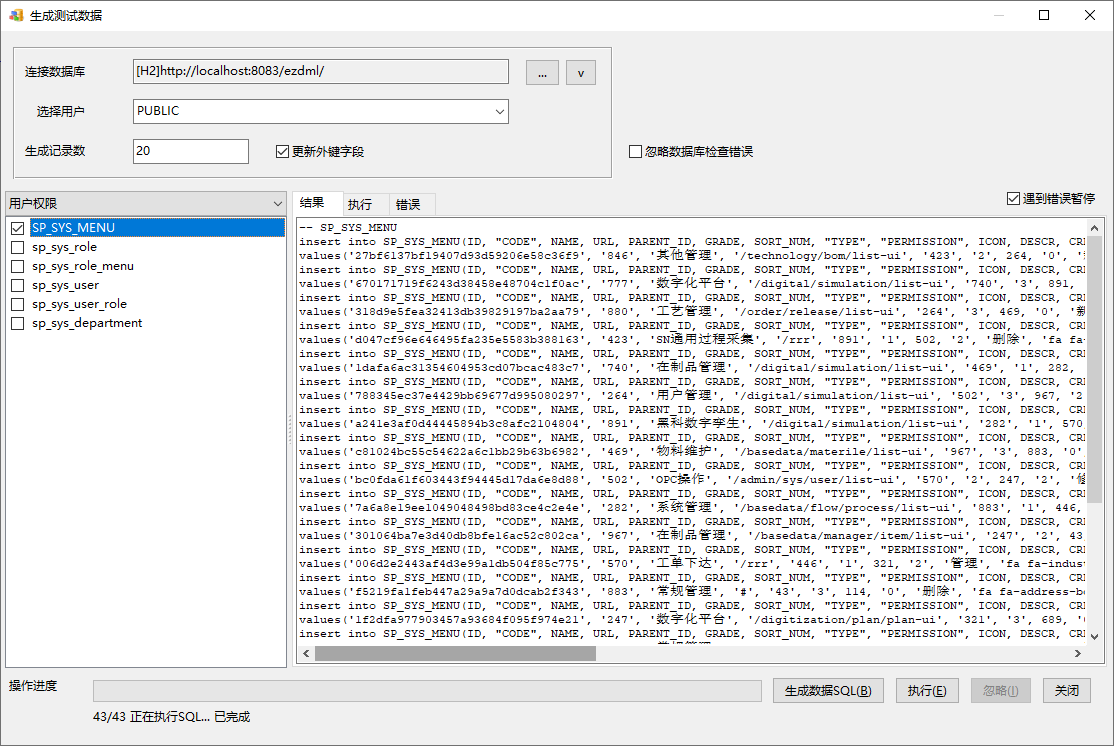1114x746 pixels.
Task: Click the app icon in title bar
Action: pyautogui.click(x=16, y=15)
